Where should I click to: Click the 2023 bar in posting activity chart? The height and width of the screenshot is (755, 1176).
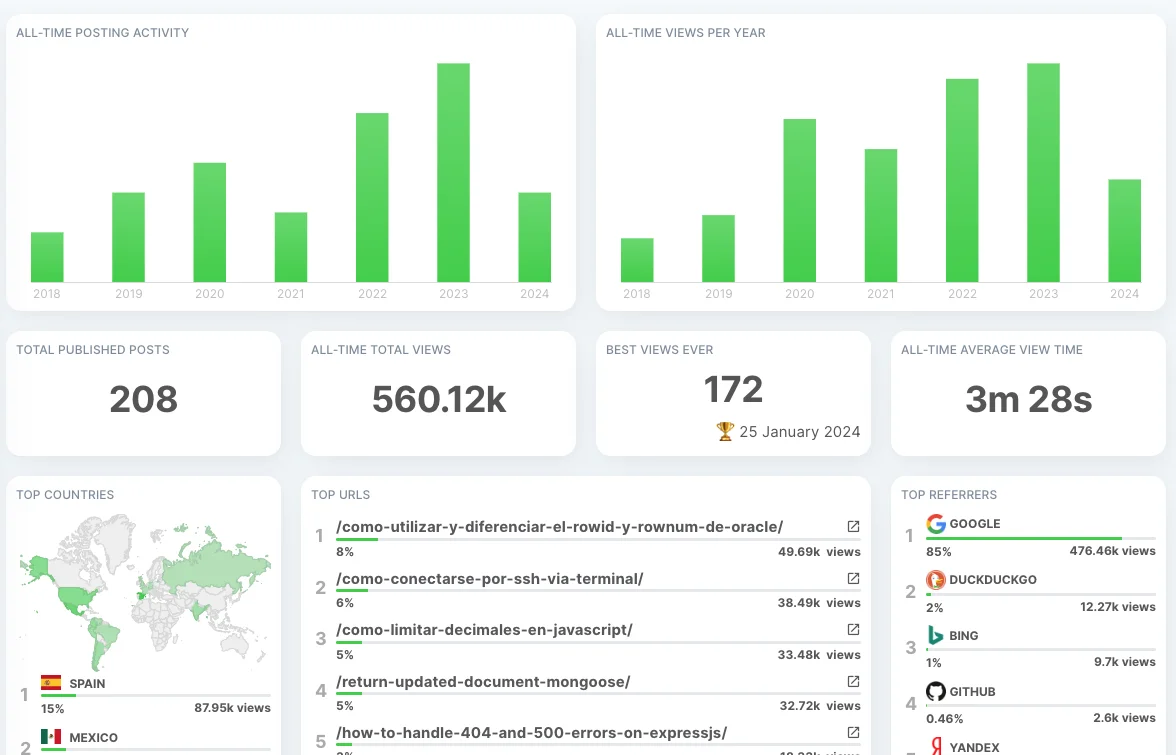click(453, 170)
